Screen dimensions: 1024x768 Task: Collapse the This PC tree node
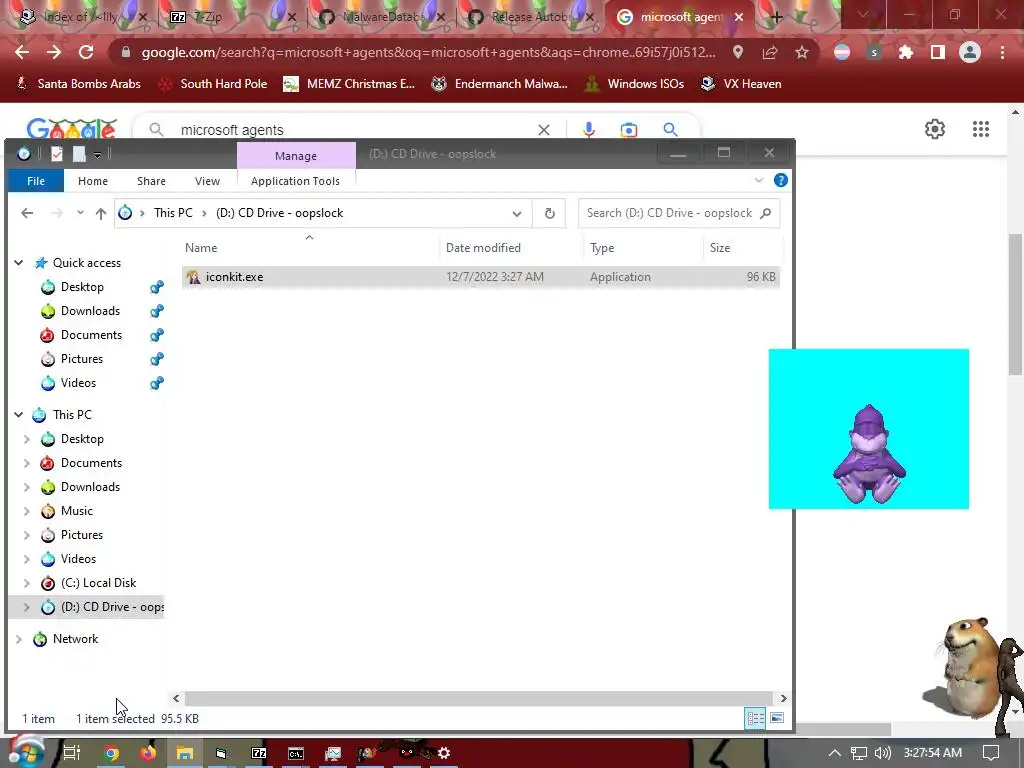tap(19, 415)
